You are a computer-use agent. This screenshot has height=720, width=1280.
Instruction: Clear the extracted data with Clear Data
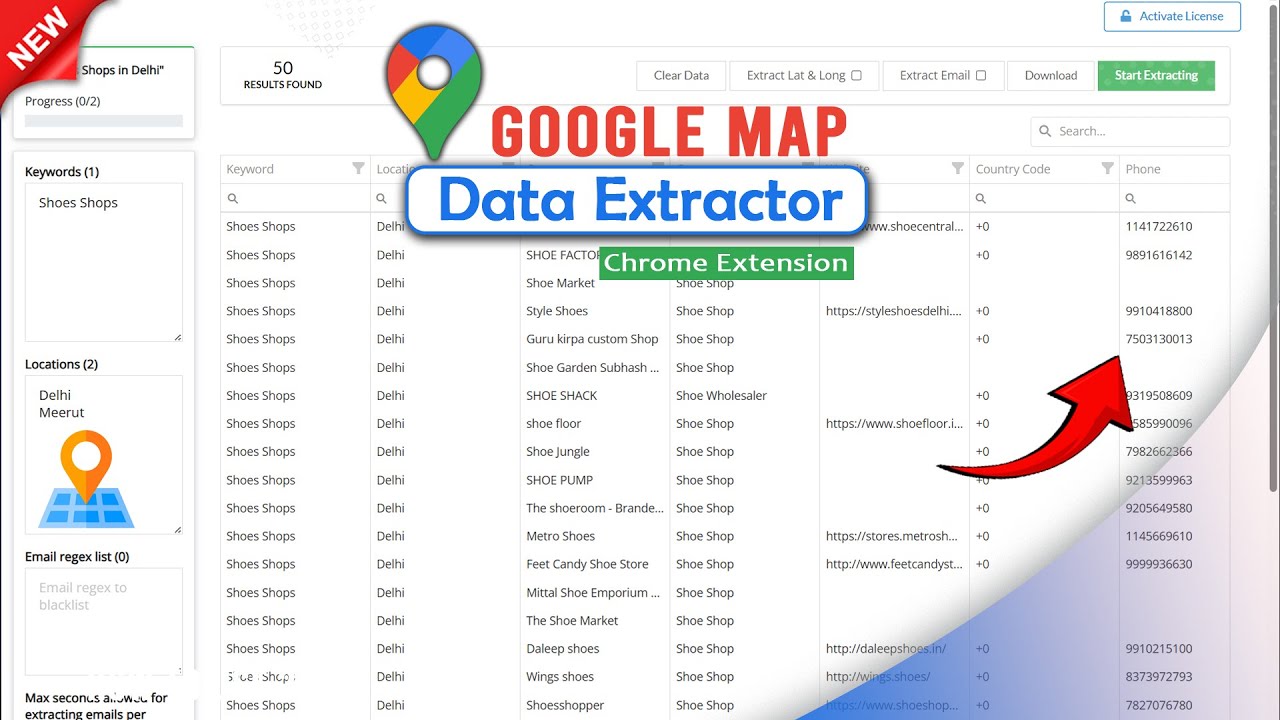(x=681, y=75)
